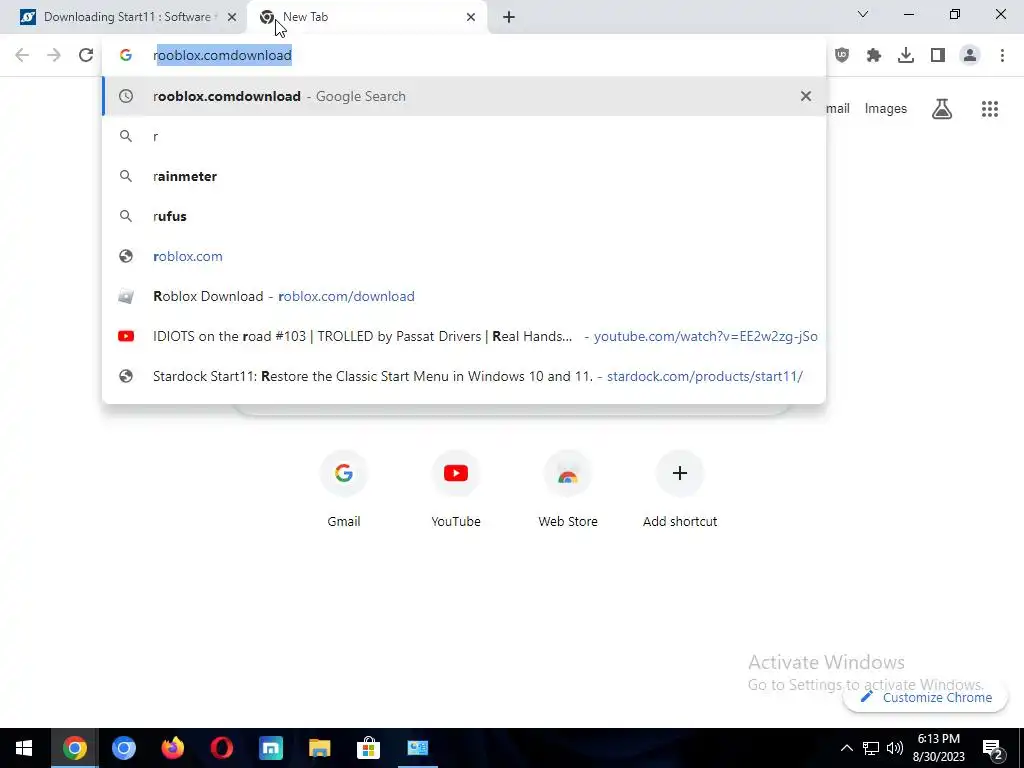Image resolution: width=1024 pixels, height=768 pixels.
Task: Open File Explorer from the taskbar
Action: pyautogui.click(x=319, y=748)
